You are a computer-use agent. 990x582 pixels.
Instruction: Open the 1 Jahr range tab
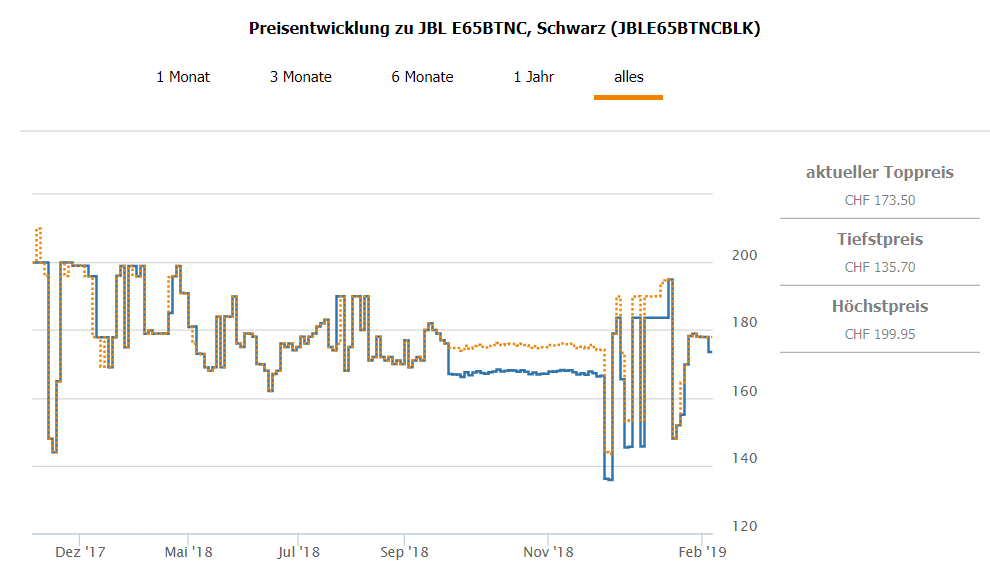534,77
